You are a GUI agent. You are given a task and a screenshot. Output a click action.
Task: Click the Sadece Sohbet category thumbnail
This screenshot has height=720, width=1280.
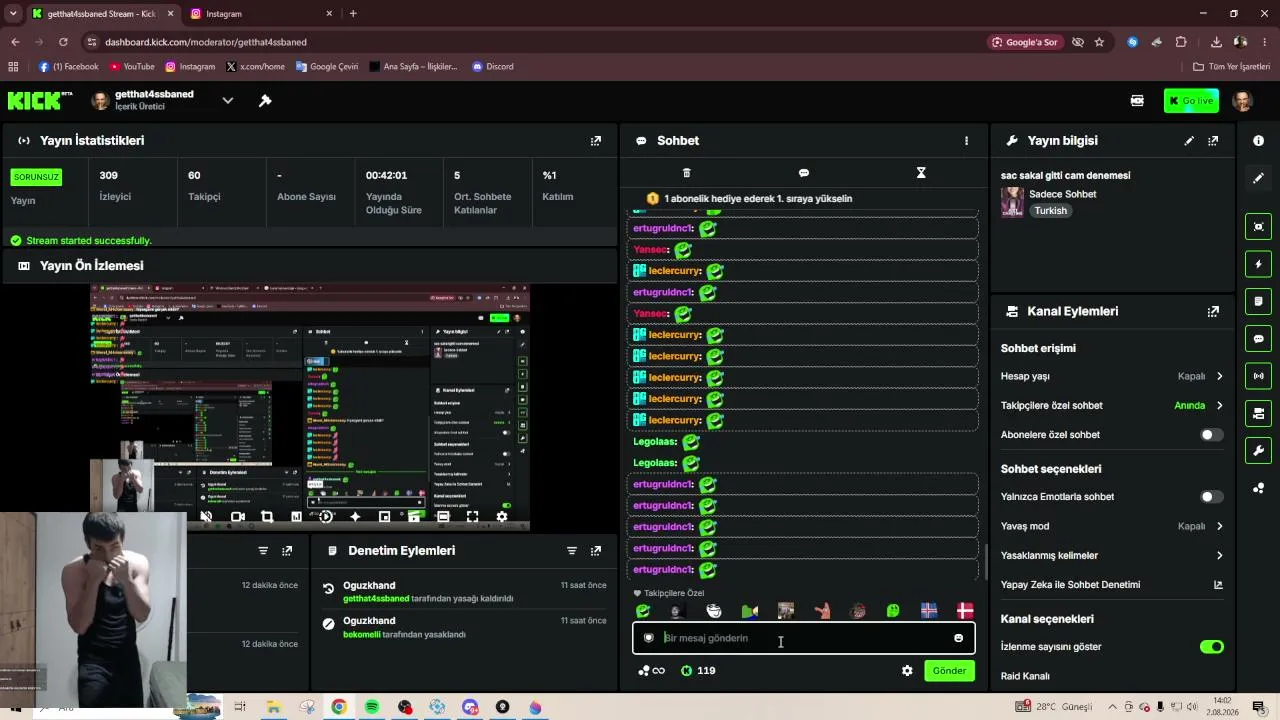(x=1012, y=202)
